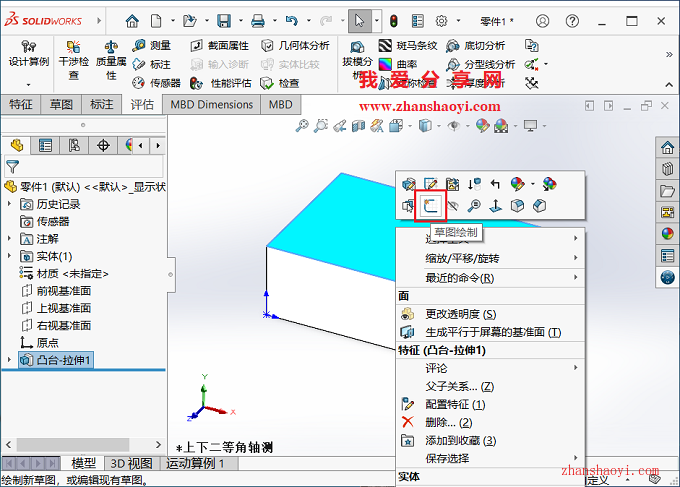Choose 生成平行于屏幕的基准面 (T)
Screen dimensions: 680x487
(490, 332)
